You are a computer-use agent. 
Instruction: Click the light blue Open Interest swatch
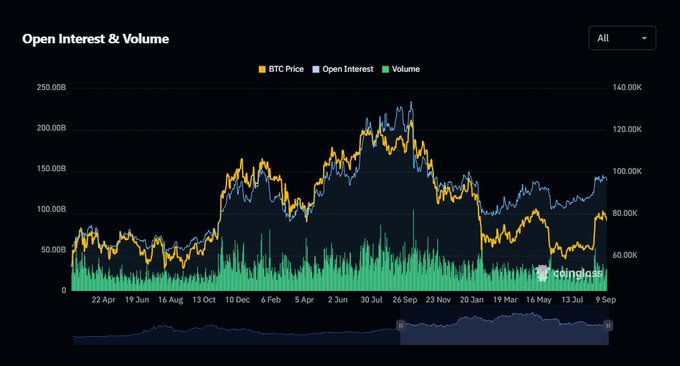[316, 69]
